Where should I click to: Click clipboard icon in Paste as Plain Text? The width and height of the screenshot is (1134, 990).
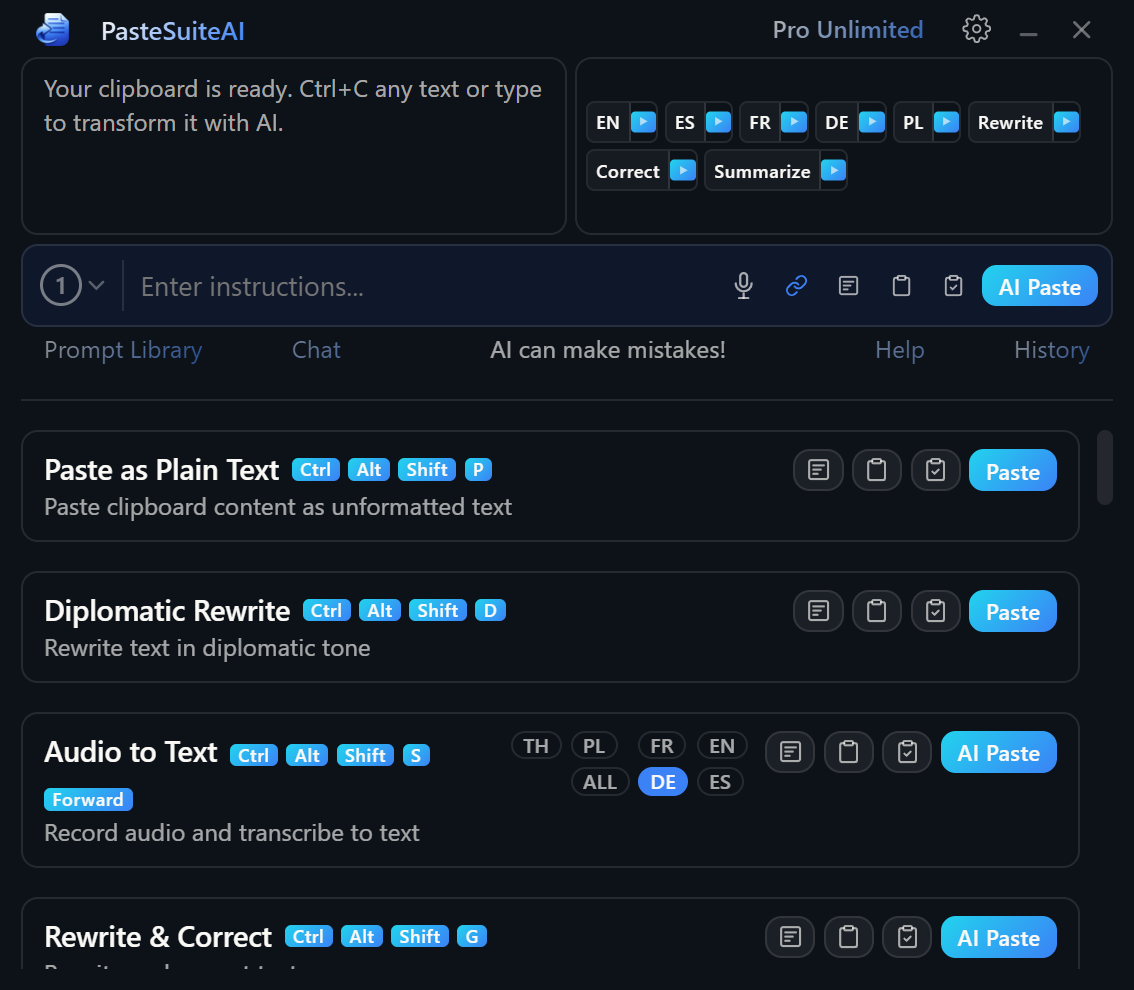[x=877, y=470]
